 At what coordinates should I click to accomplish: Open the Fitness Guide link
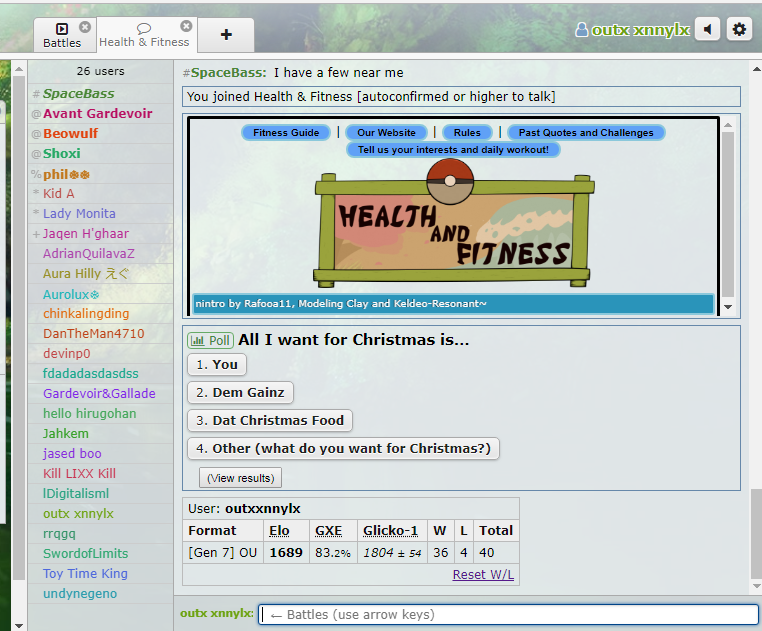(286, 132)
